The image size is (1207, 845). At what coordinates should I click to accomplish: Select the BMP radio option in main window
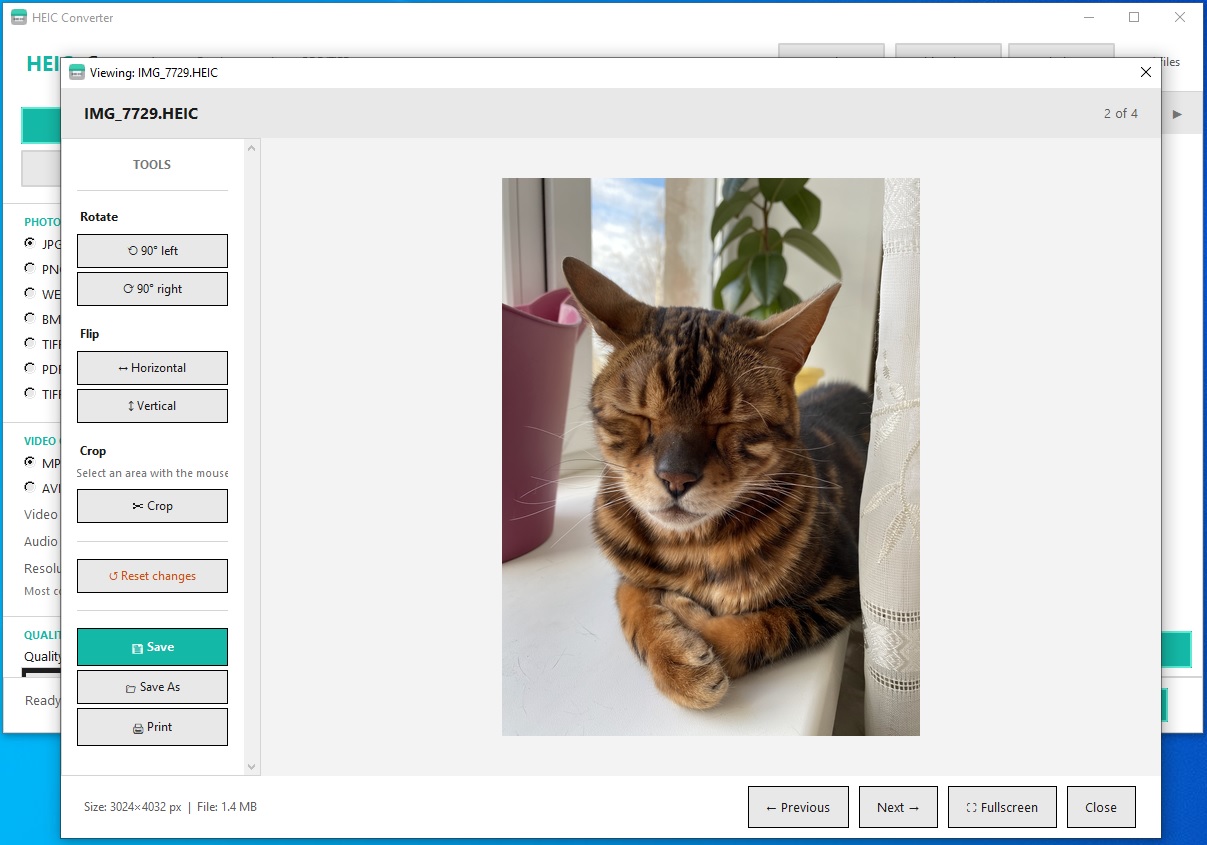click(x=30, y=318)
